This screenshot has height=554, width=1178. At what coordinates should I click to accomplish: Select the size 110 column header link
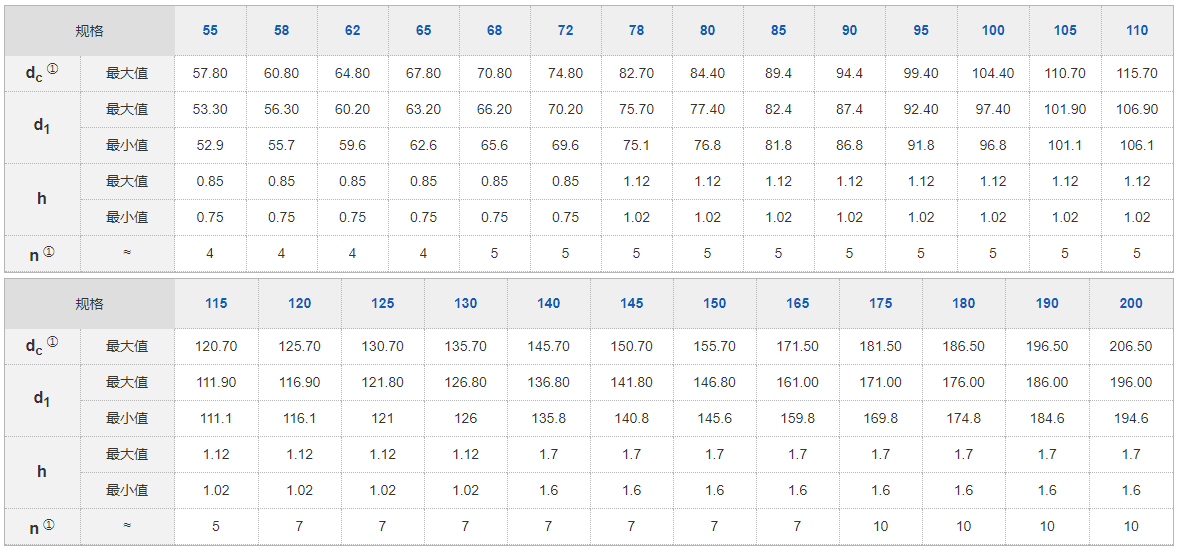tap(1137, 30)
